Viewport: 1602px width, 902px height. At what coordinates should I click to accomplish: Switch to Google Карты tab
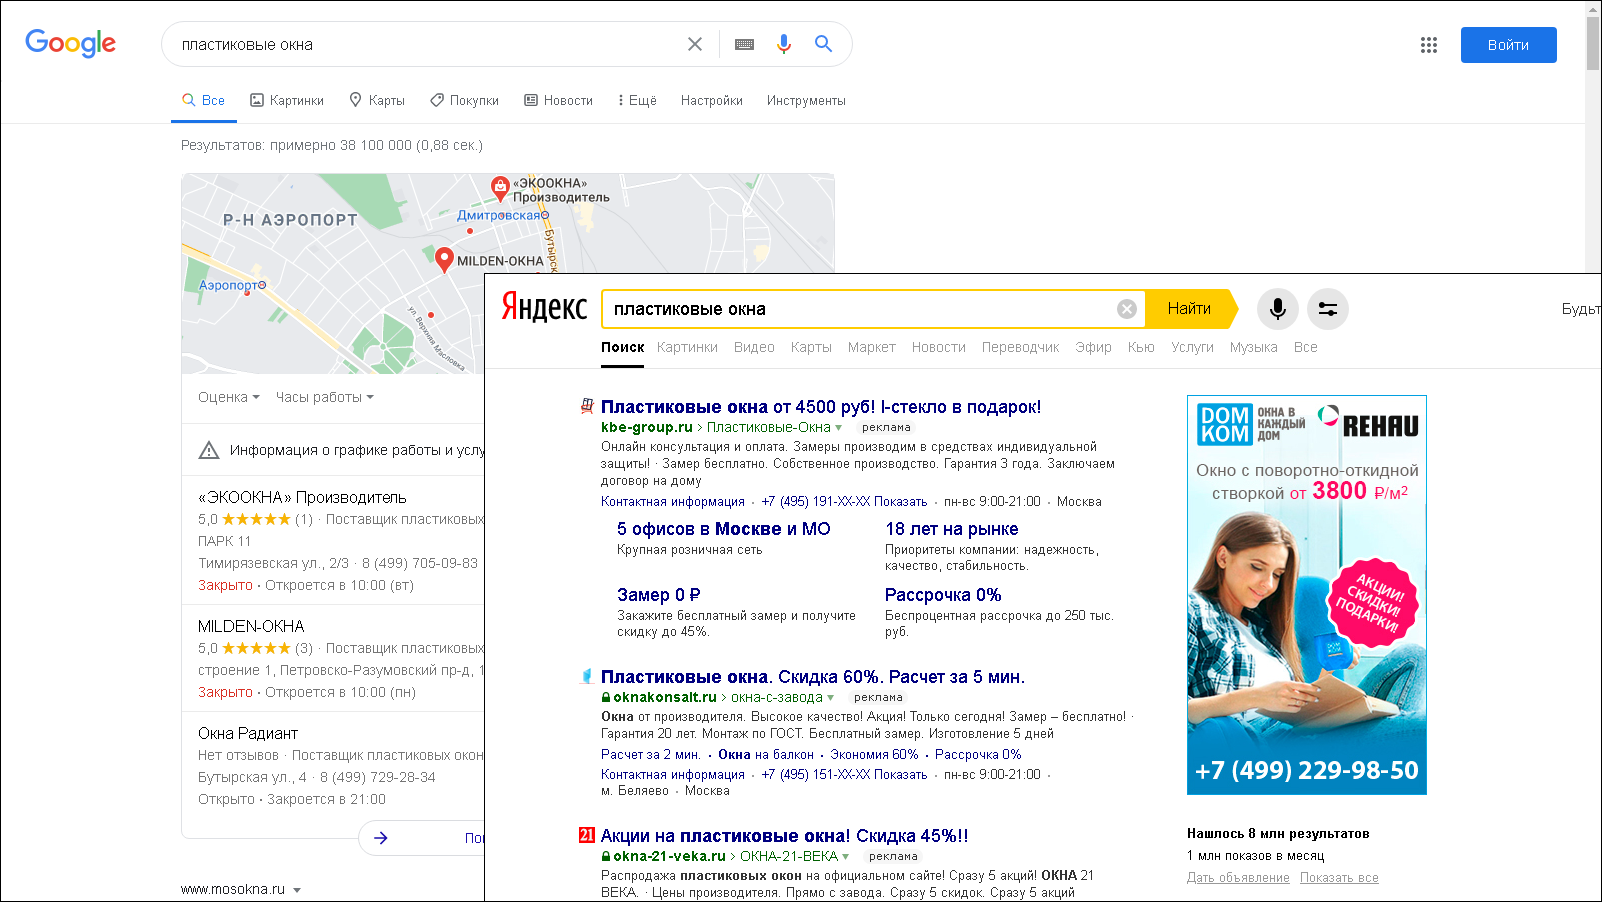tap(377, 100)
